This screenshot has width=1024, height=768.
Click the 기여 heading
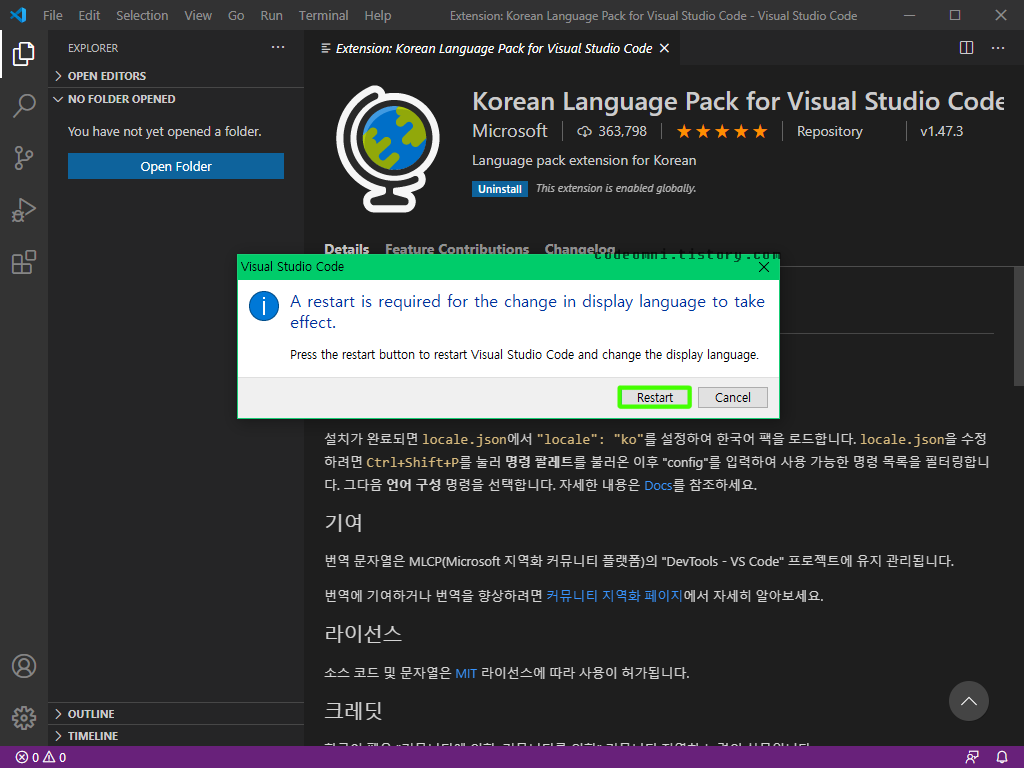(x=343, y=522)
